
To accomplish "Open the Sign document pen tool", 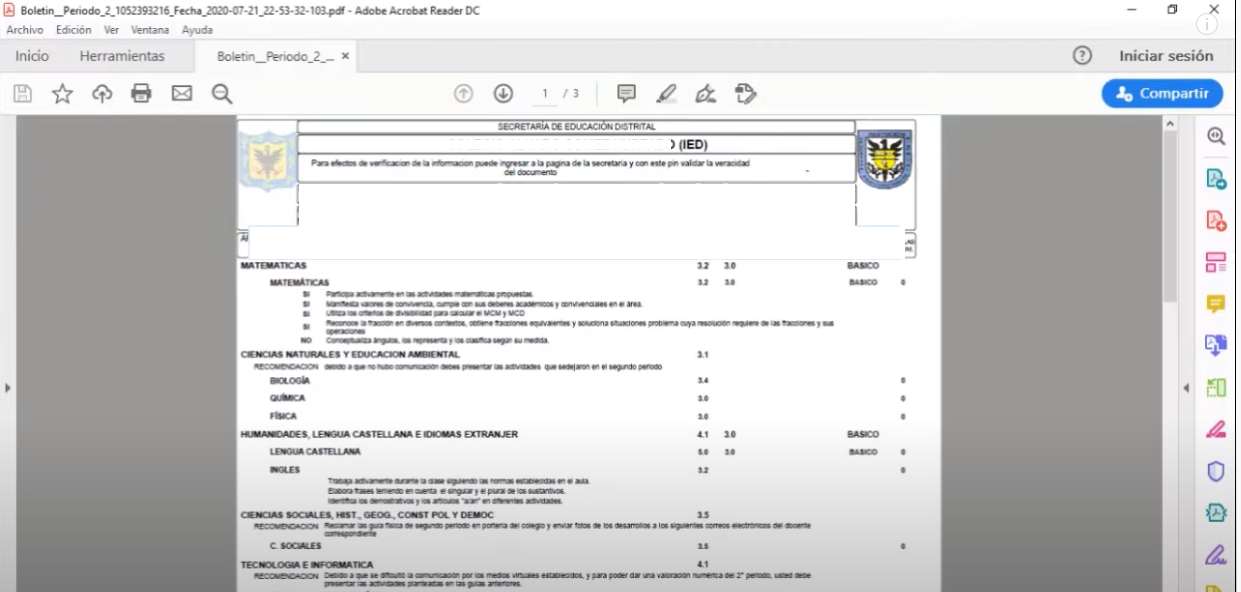I will 705,94.
